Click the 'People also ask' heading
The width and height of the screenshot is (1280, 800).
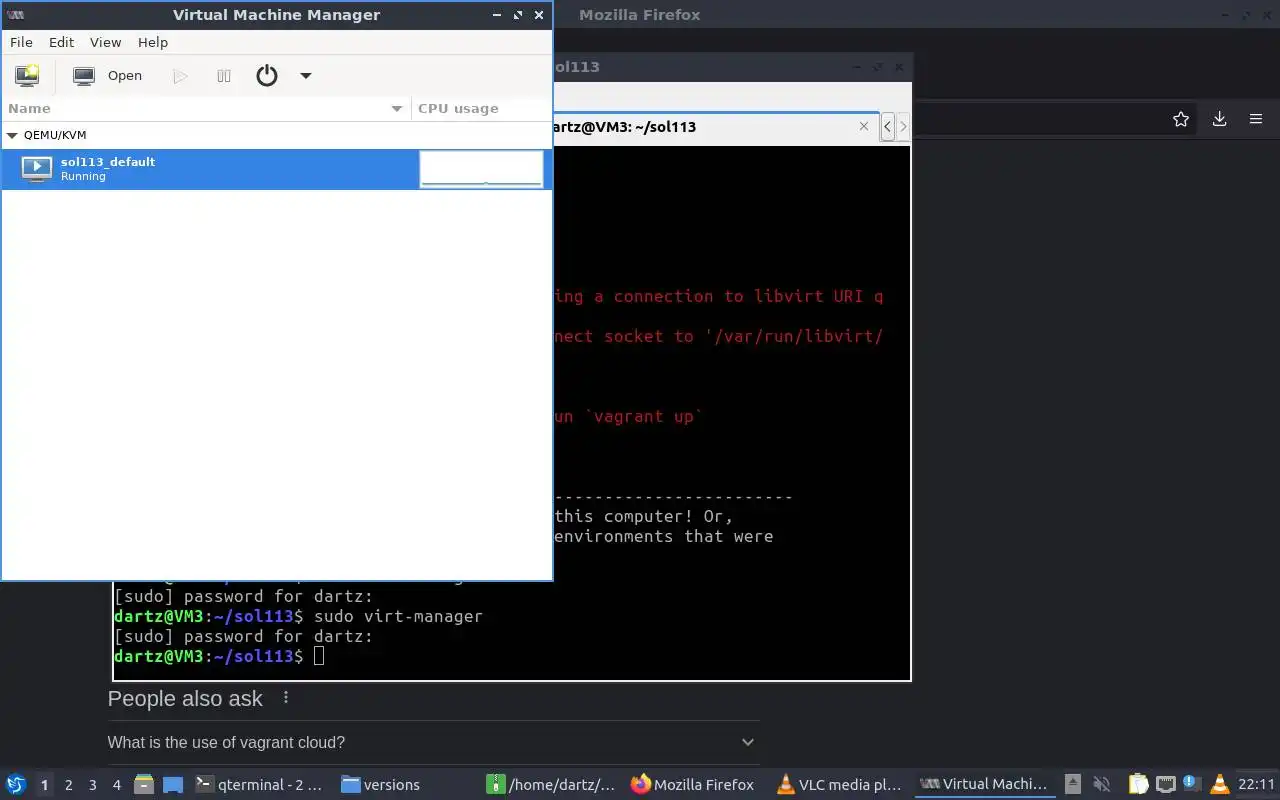(185, 699)
